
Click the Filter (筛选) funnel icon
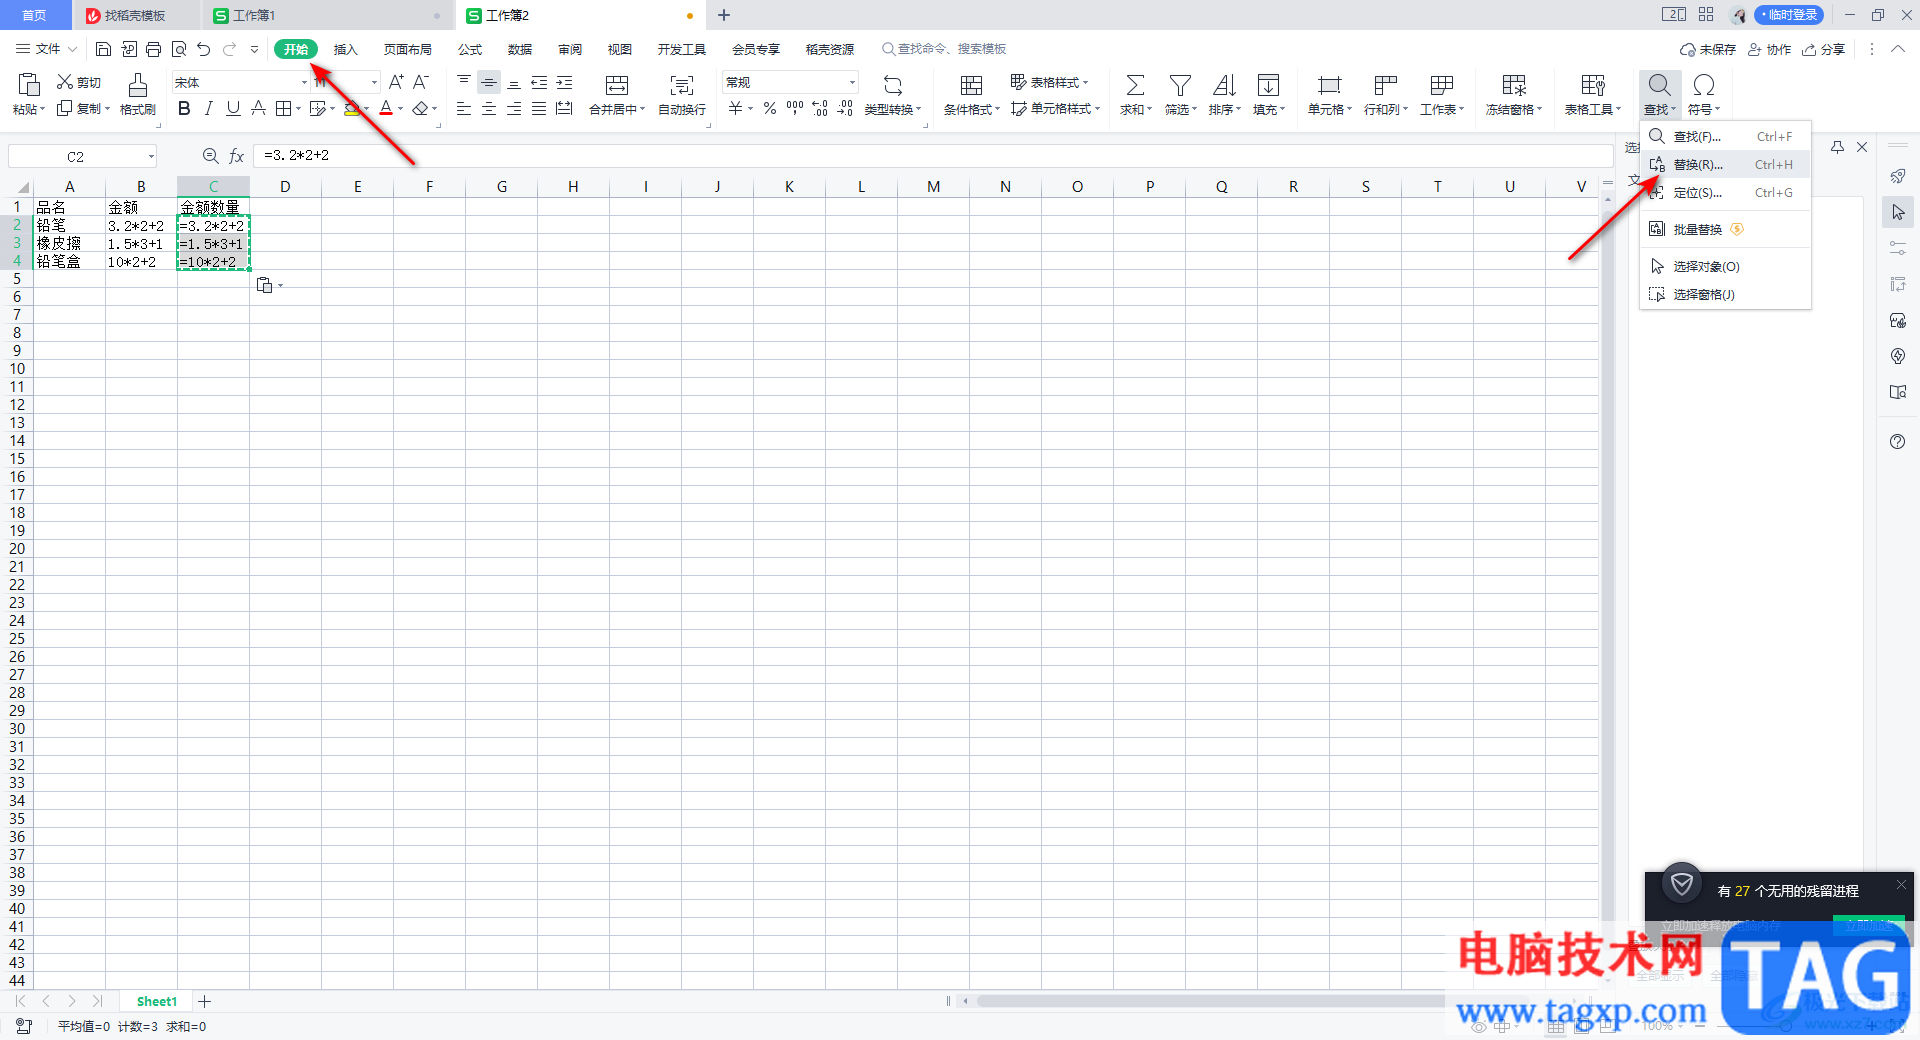point(1180,86)
